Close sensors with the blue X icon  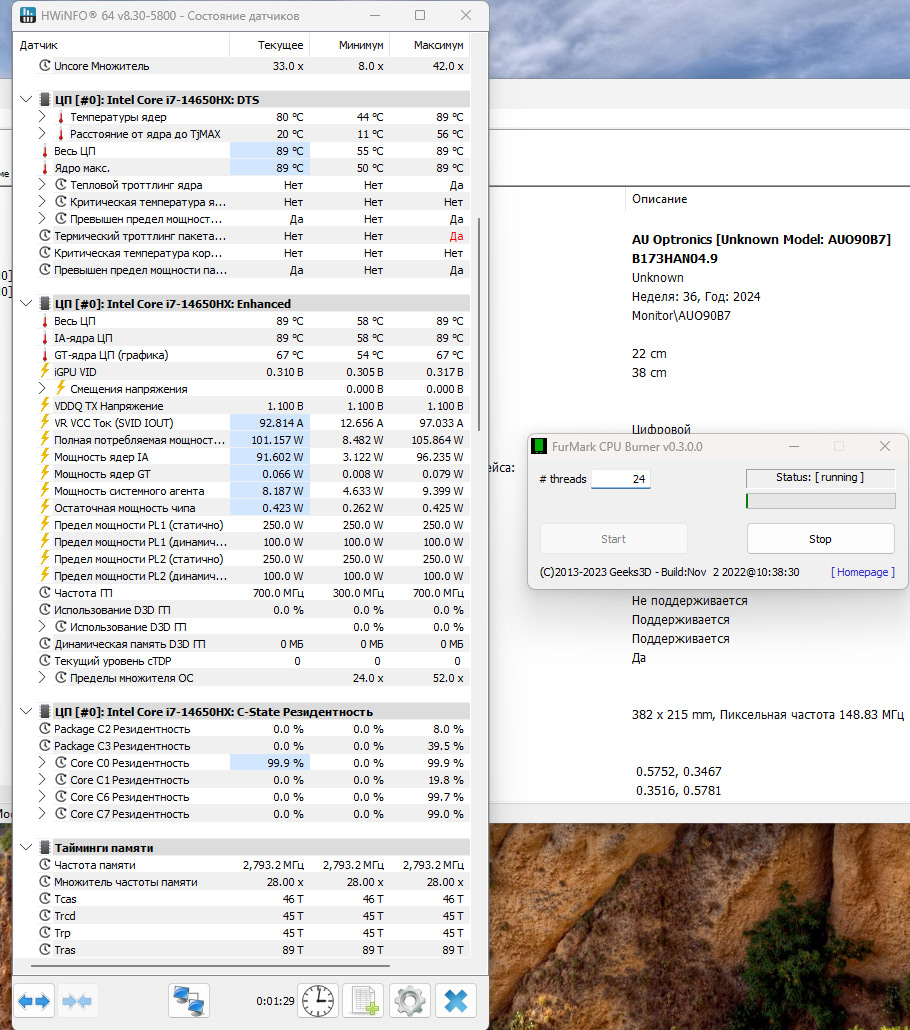click(x=455, y=1000)
